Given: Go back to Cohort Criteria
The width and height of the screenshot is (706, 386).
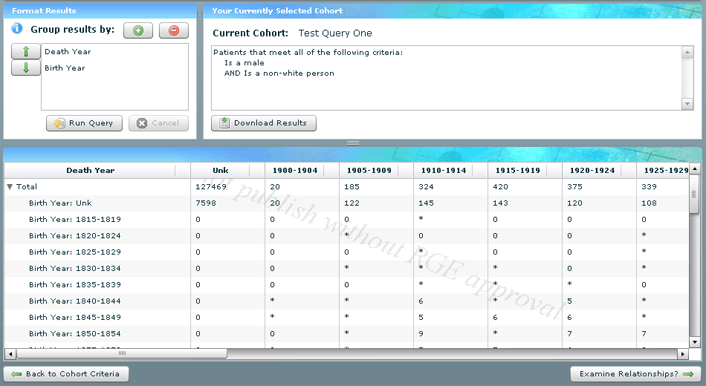Looking at the screenshot, I should (x=66, y=374).
